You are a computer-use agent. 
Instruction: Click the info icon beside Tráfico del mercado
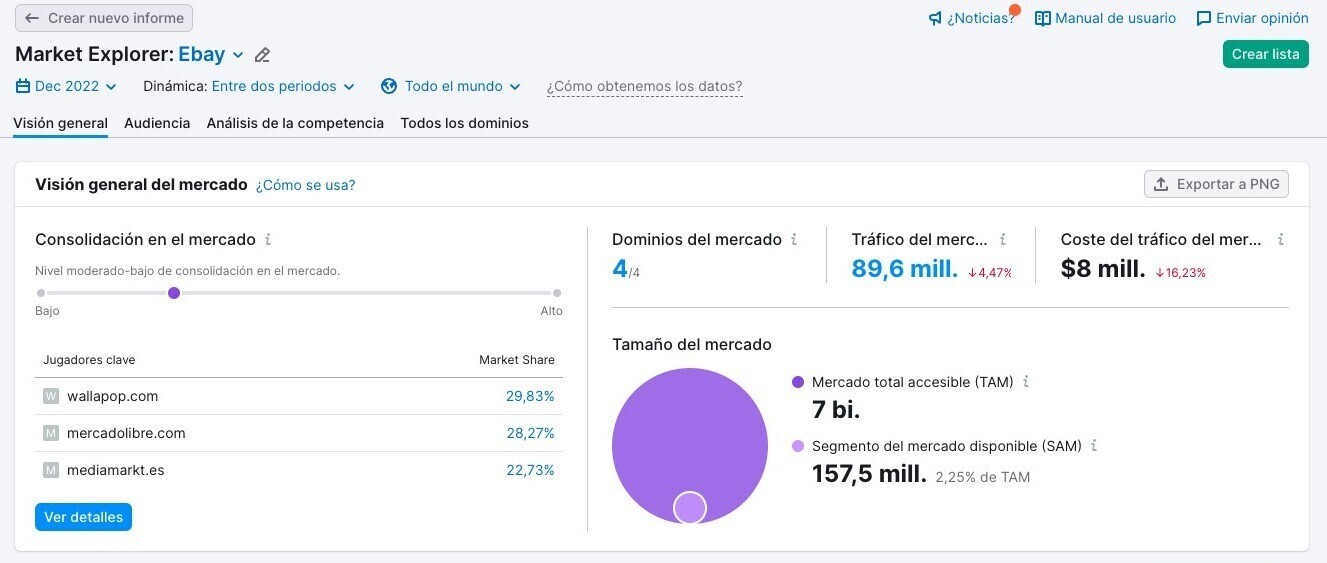click(1003, 240)
